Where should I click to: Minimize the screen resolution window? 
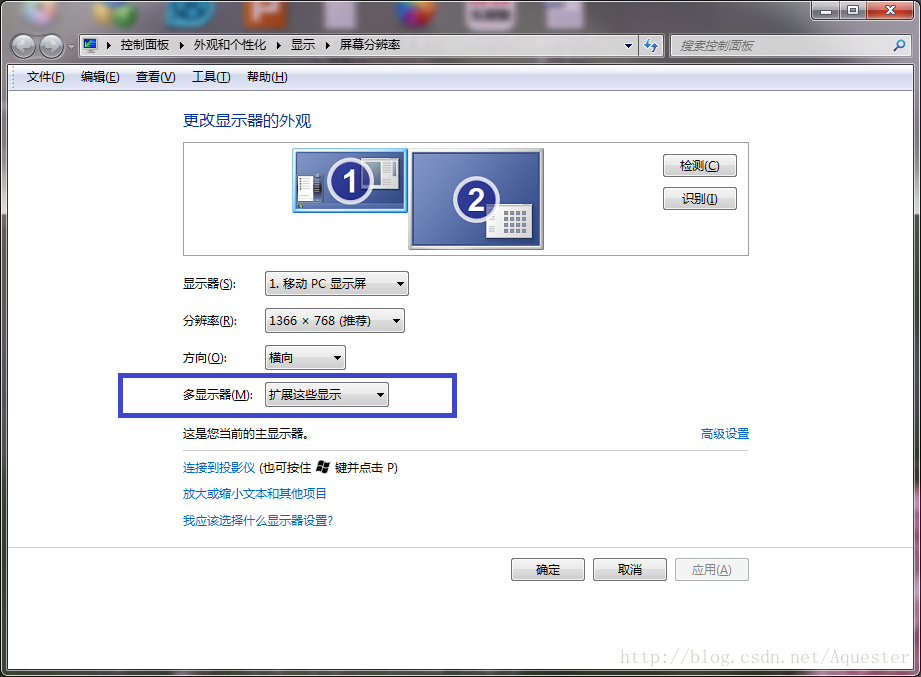pos(826,10)
